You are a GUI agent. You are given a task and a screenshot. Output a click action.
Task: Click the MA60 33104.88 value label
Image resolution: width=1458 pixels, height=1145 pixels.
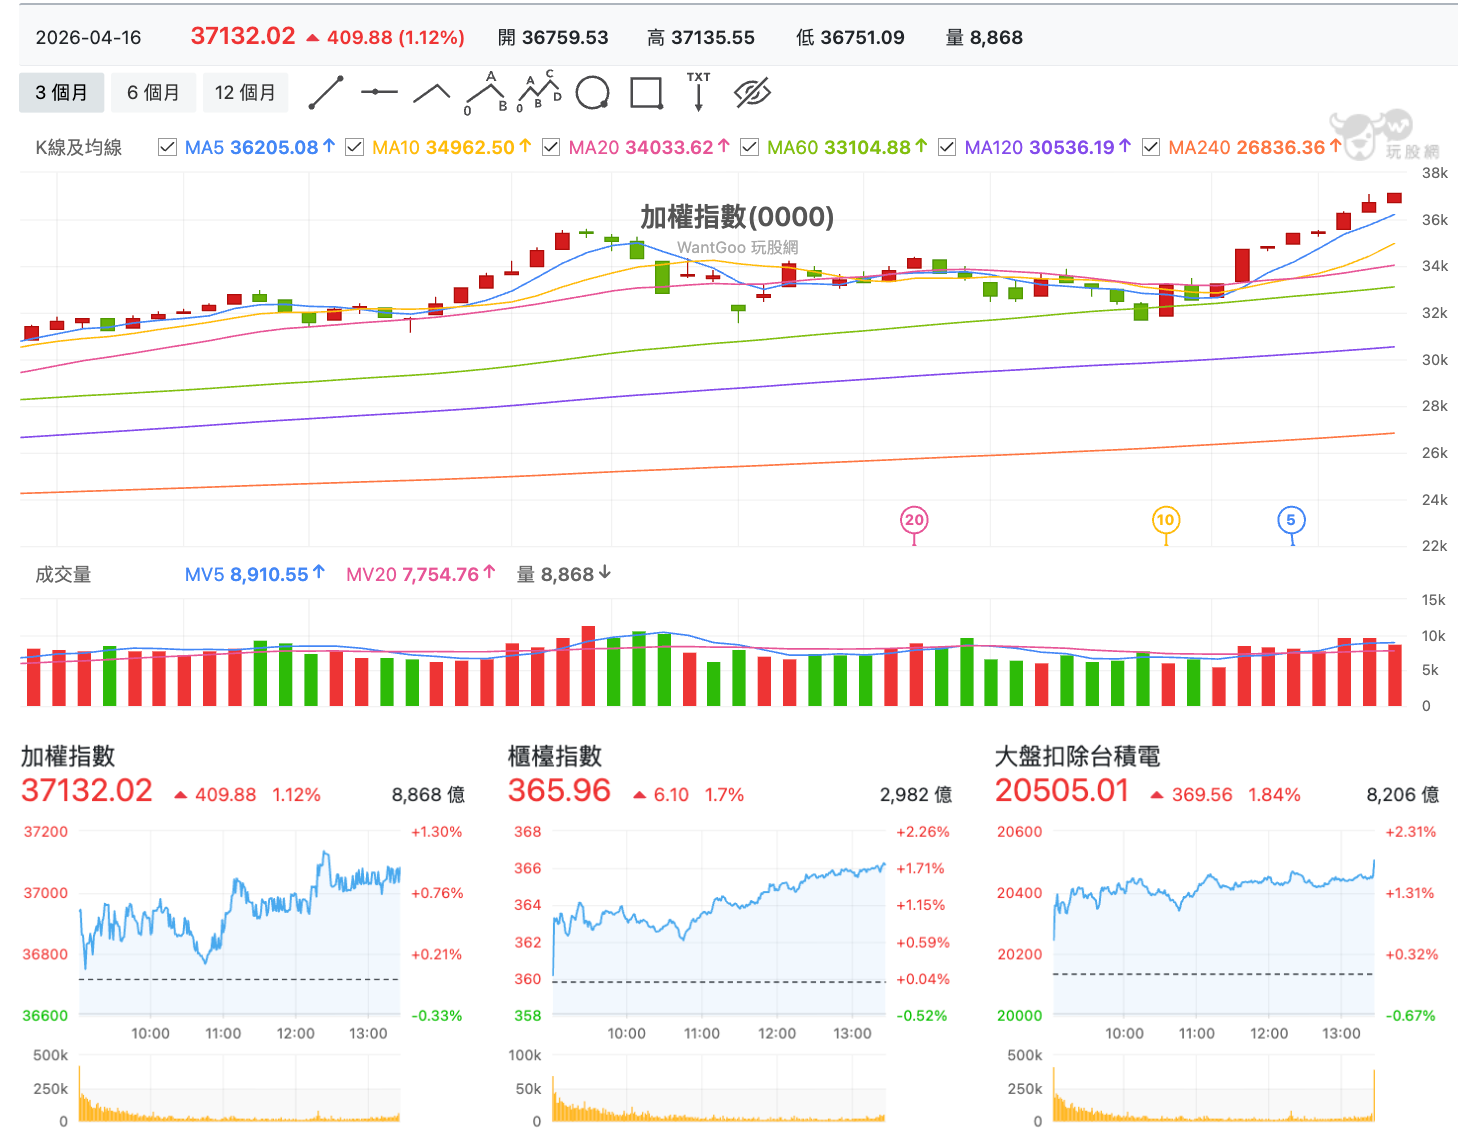(848, 148)
